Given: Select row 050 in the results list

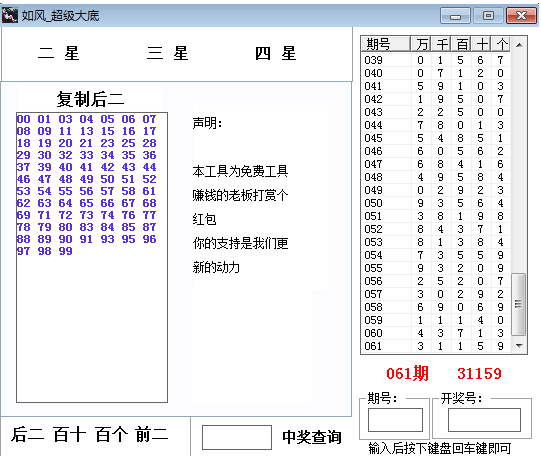Looking at the screenshot, I should pos(436,203).
